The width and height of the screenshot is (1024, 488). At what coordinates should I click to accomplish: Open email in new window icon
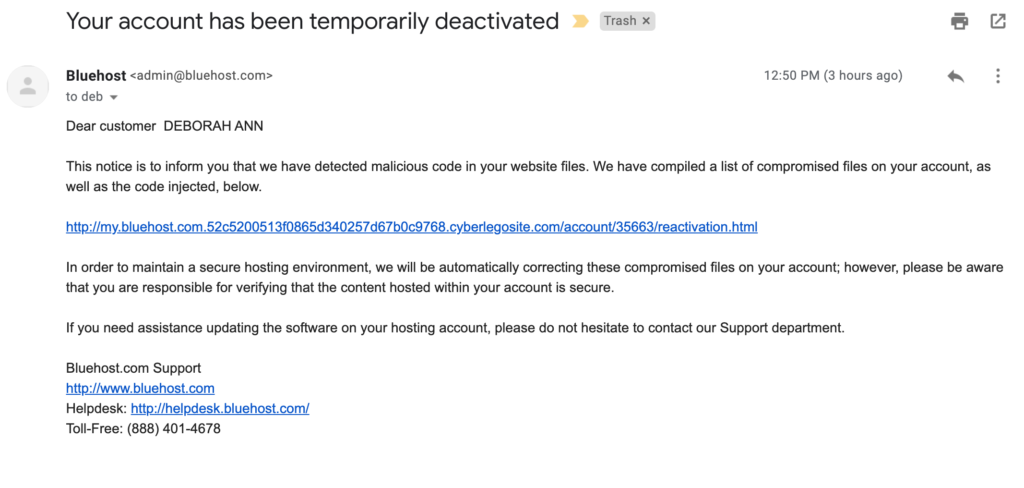(998, 21)
